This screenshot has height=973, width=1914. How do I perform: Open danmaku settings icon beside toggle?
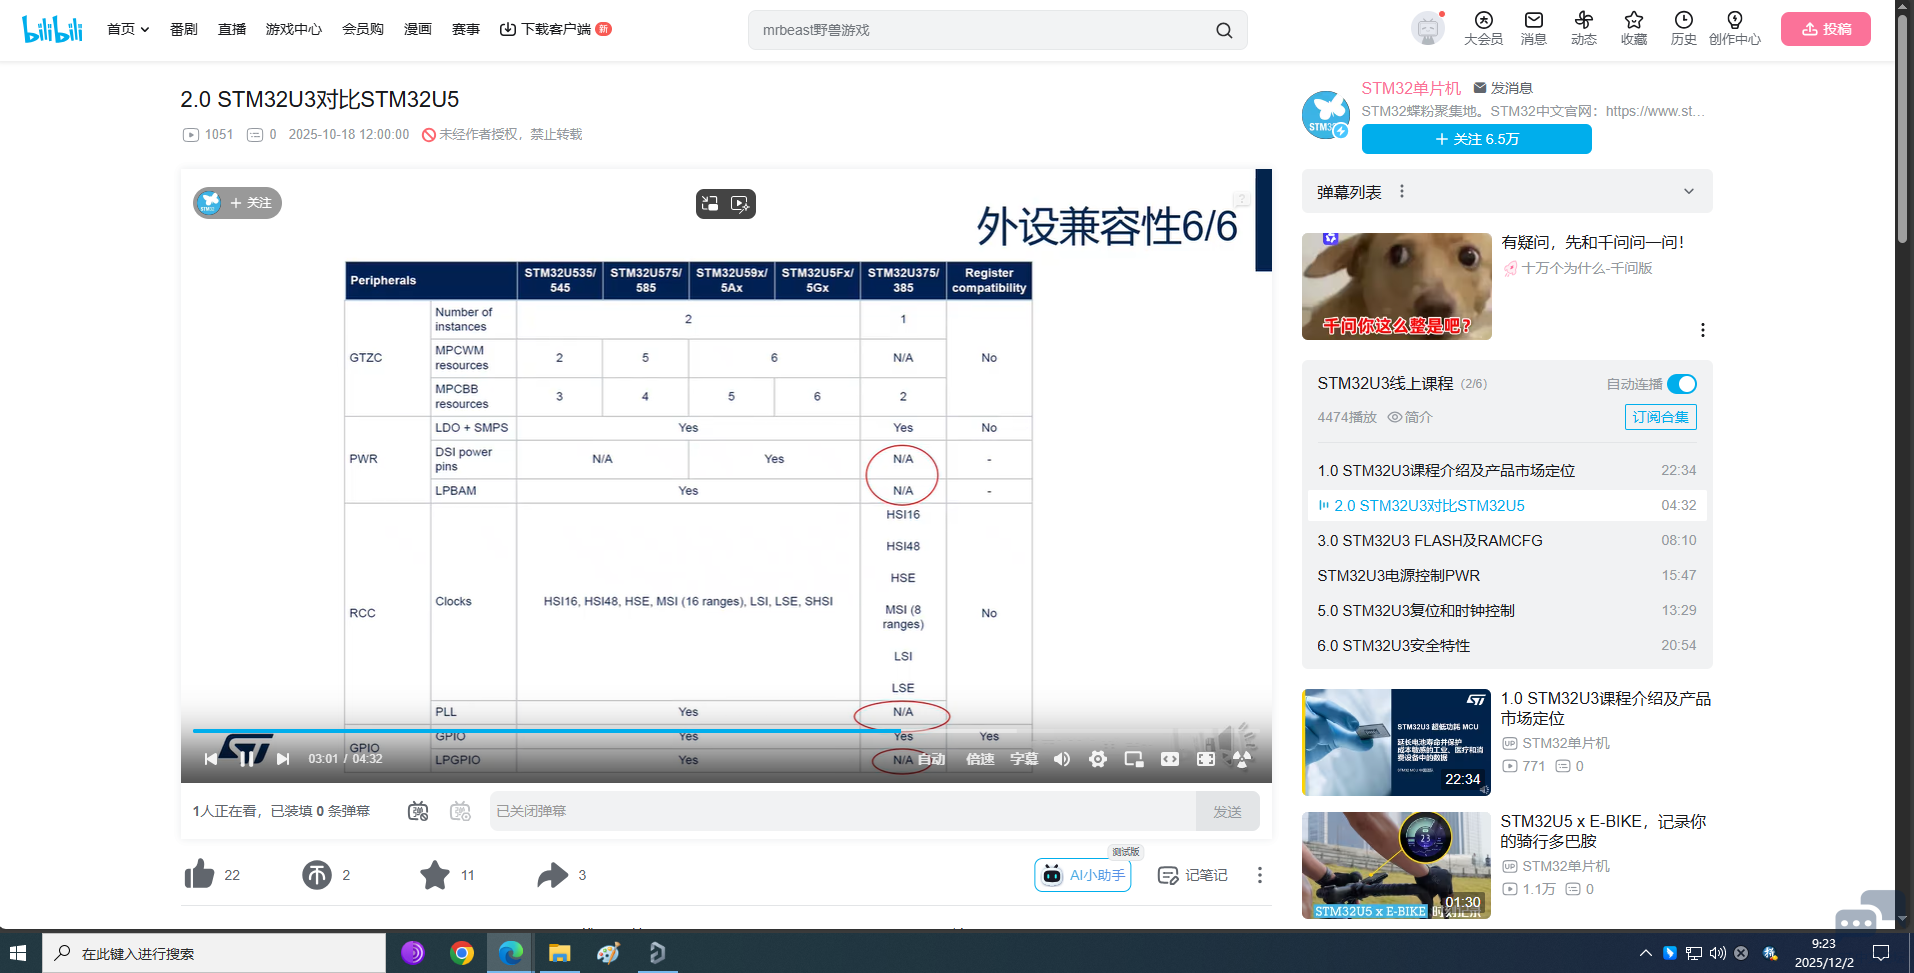(460, 811)
